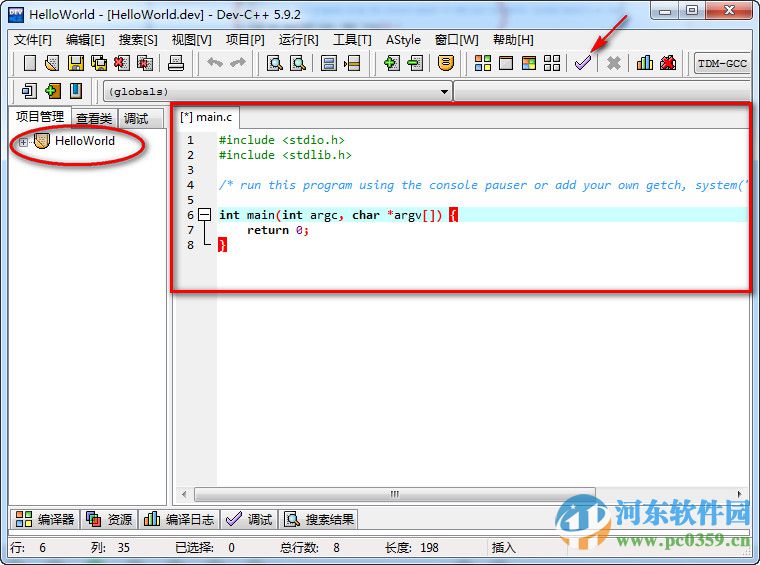760x565 pixels.
Task: Click the Run icon
Action: (506, 63)
